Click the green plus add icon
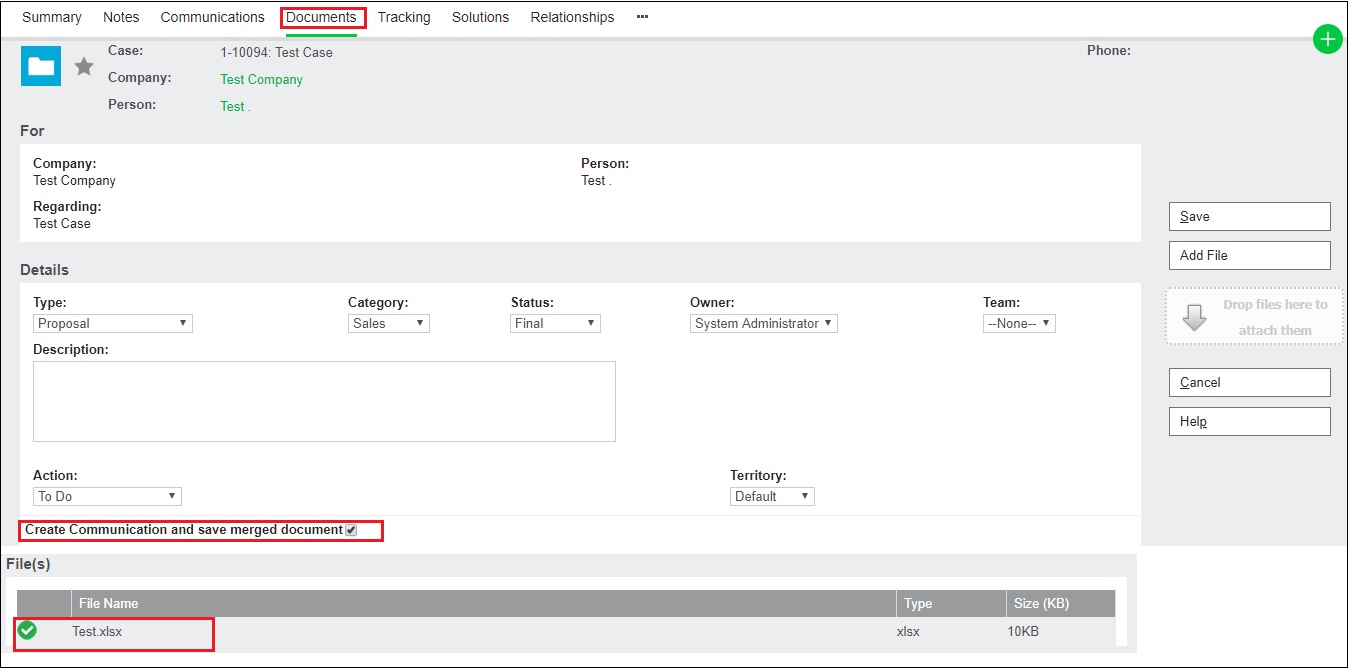1348x669 pixels. pos(1327,40)
